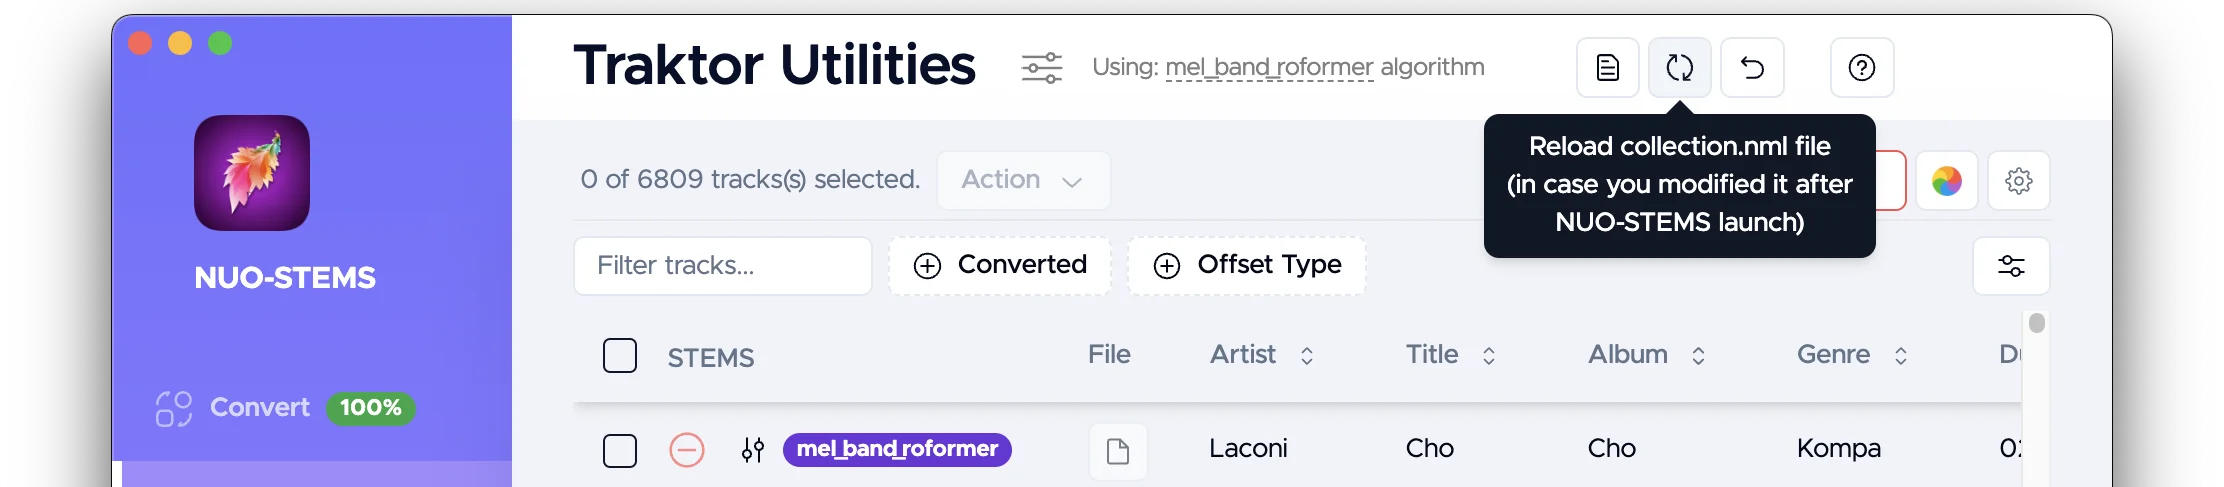The height and width of the screenshot is (487, 2224).
Task: Open algorithm settings sliders next to title
Action: pos(1041,68)
